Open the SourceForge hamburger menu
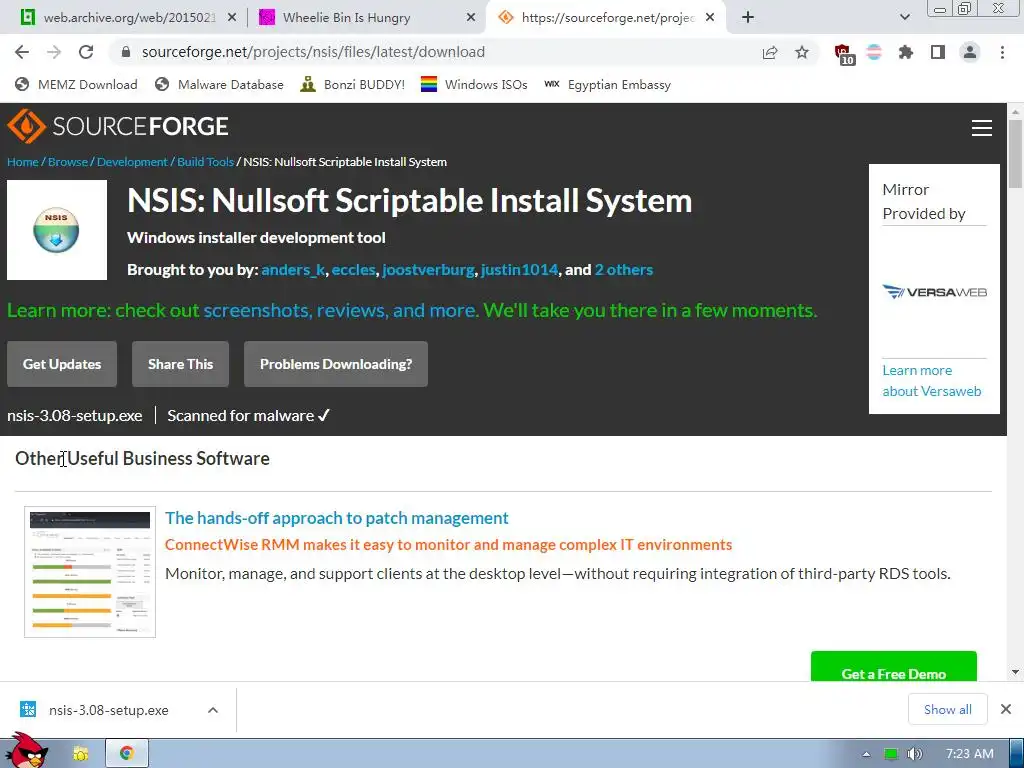 click(982, 128)
